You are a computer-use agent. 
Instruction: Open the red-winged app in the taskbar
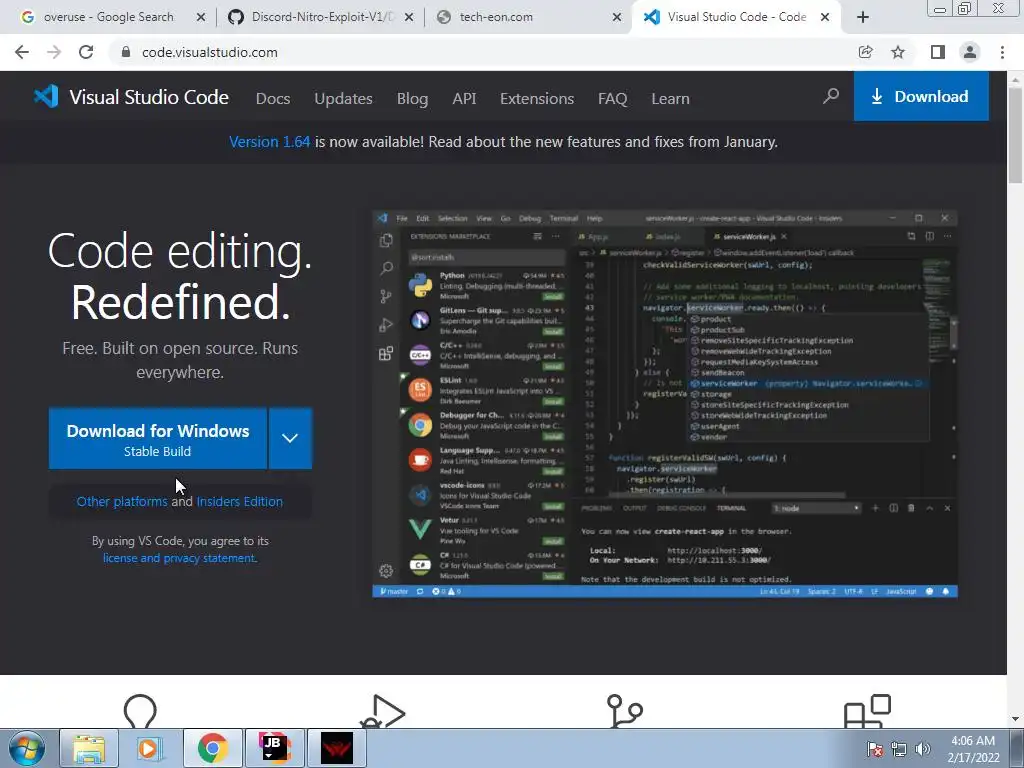click(337, 748)
